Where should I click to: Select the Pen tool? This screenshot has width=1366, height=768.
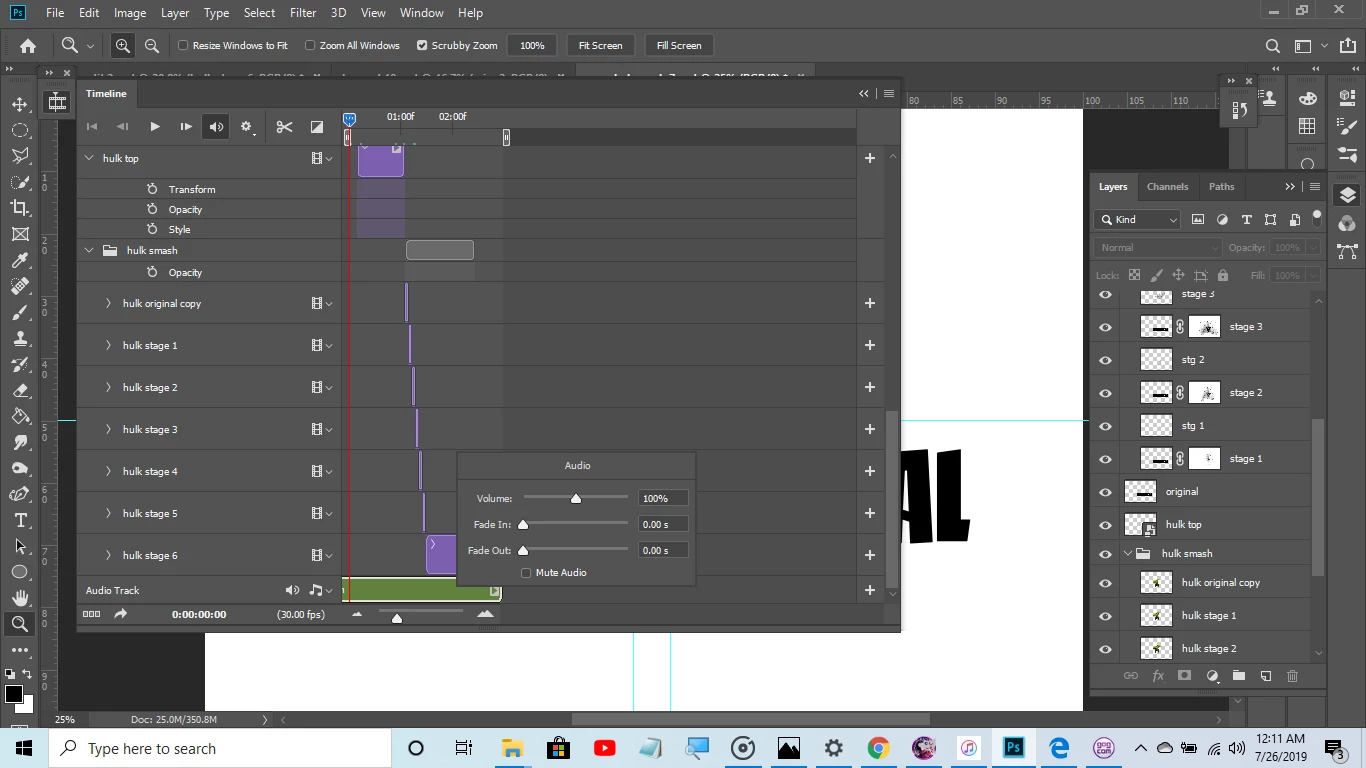(19, 494)
